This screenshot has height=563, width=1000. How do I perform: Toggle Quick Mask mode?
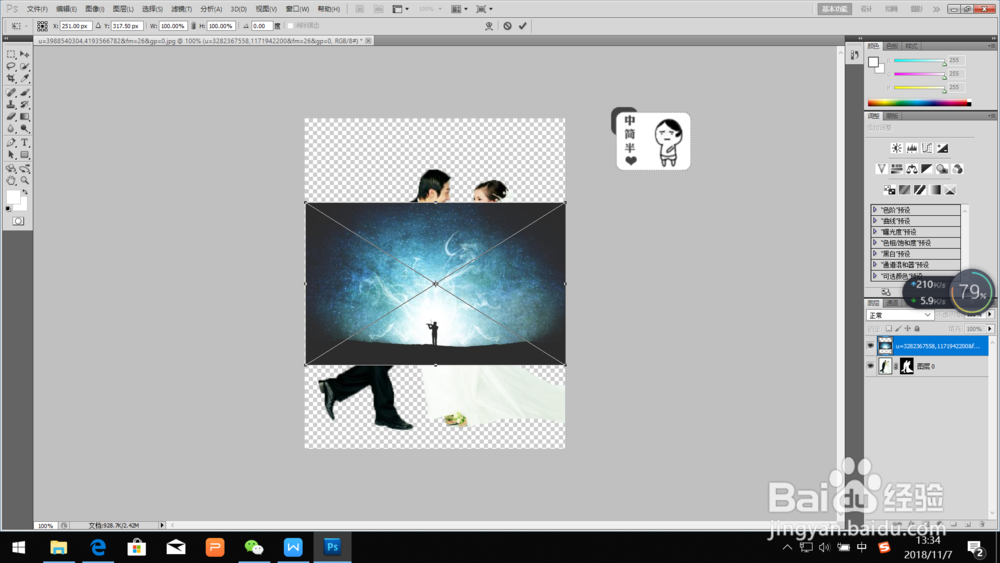[x=18, y=221]
